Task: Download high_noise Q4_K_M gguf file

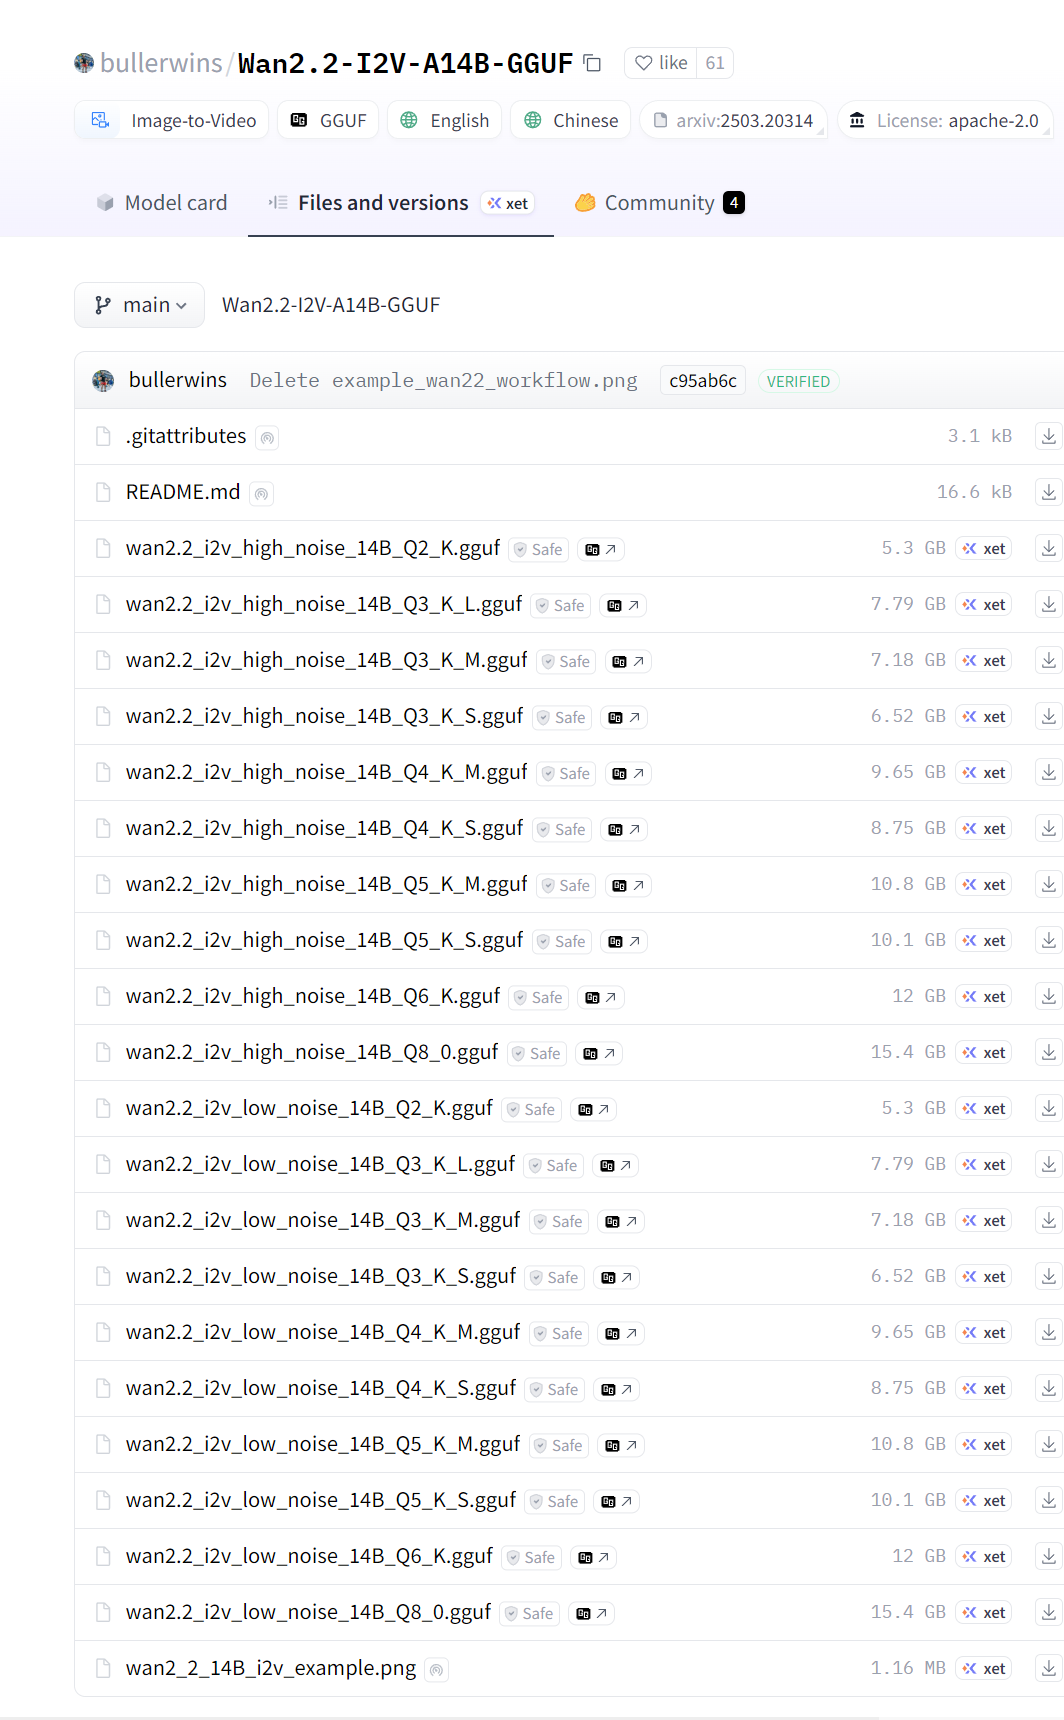Action: 1048,772
